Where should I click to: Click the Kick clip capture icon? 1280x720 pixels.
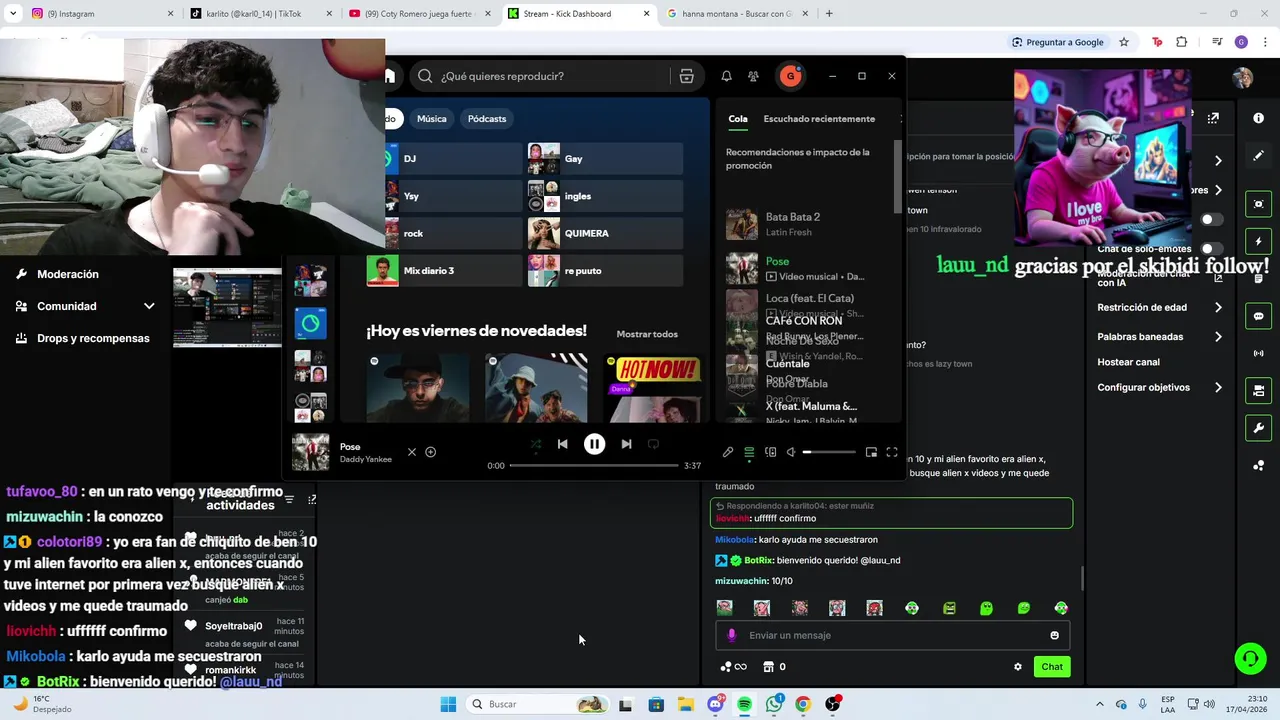[x=1258, y=204]
